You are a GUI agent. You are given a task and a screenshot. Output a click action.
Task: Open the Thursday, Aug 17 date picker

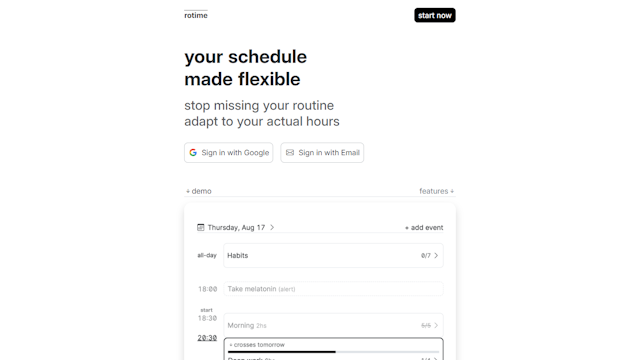click(236, 227)
